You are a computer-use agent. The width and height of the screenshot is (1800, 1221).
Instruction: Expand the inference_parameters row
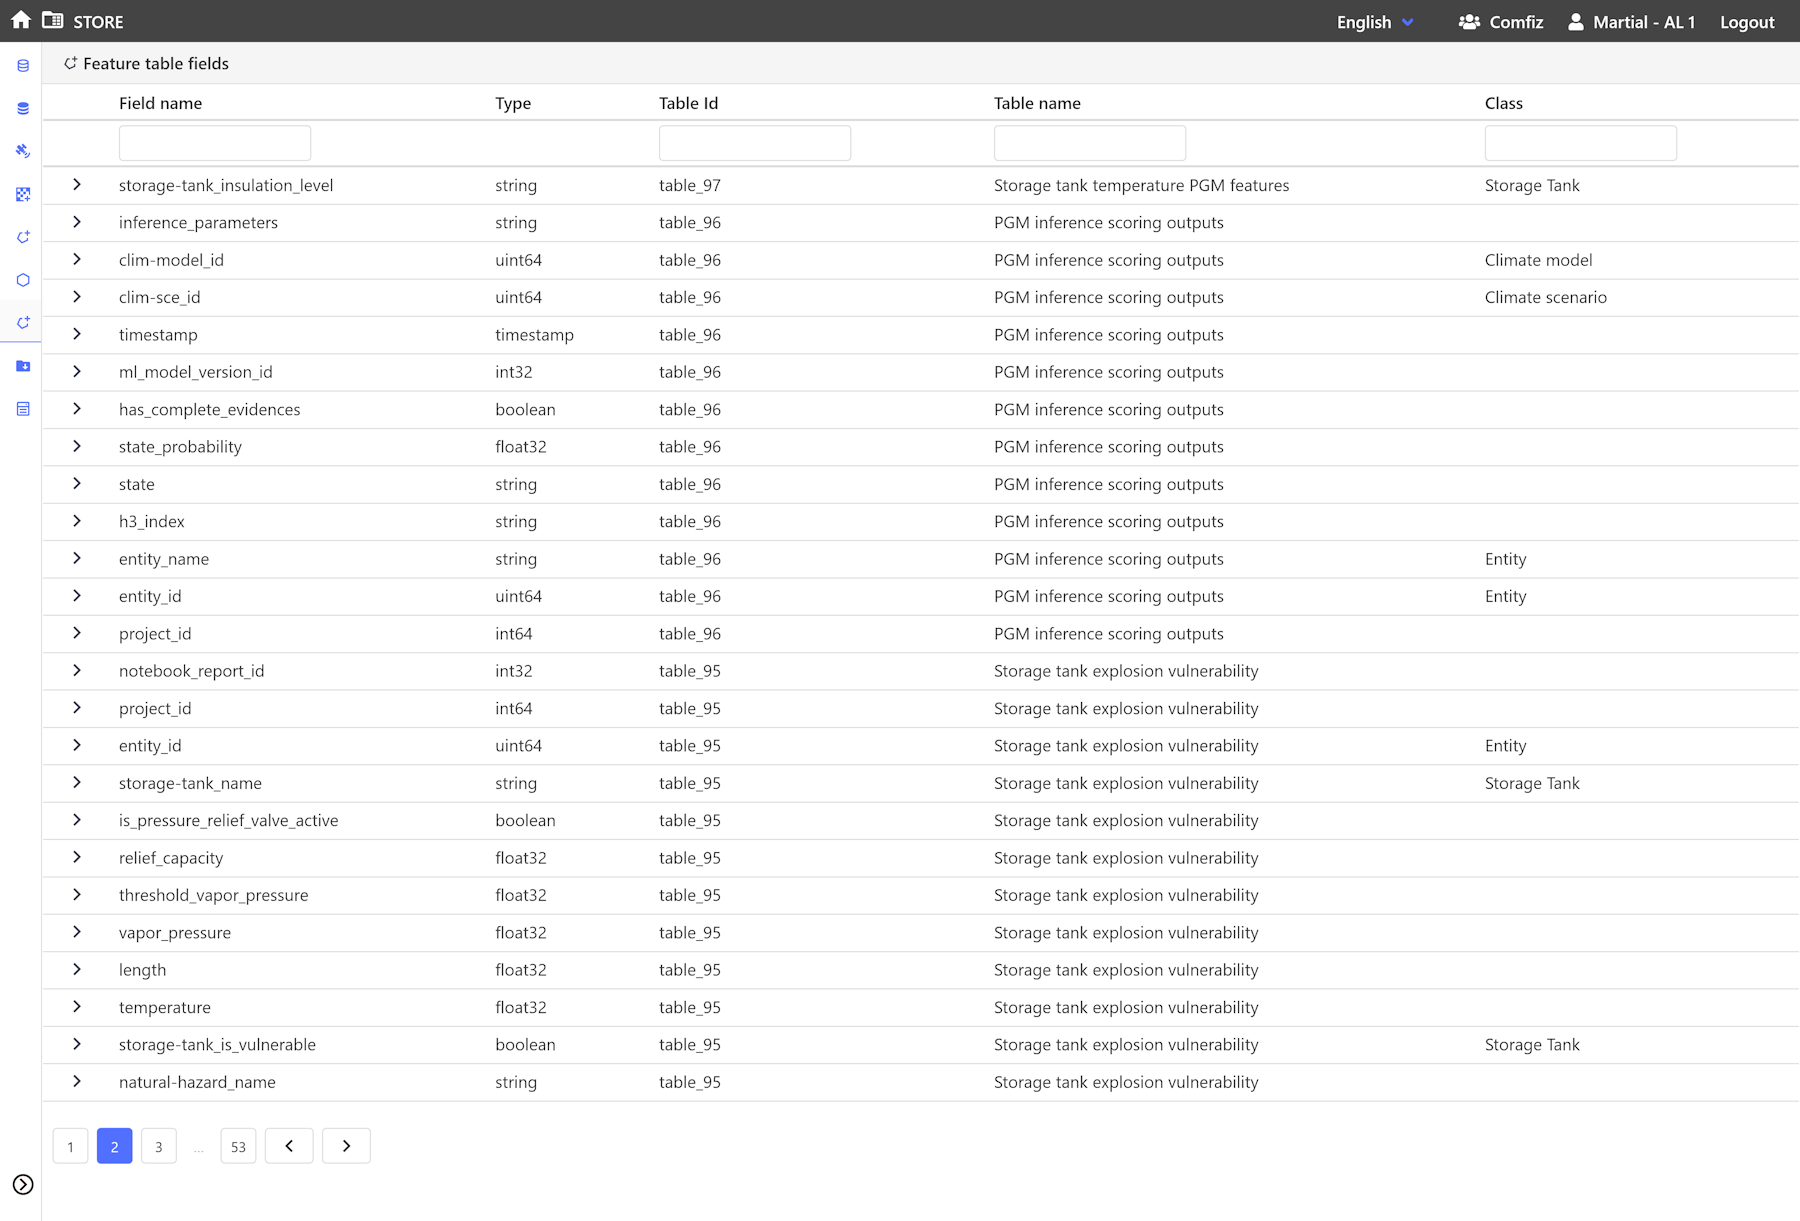77,222
